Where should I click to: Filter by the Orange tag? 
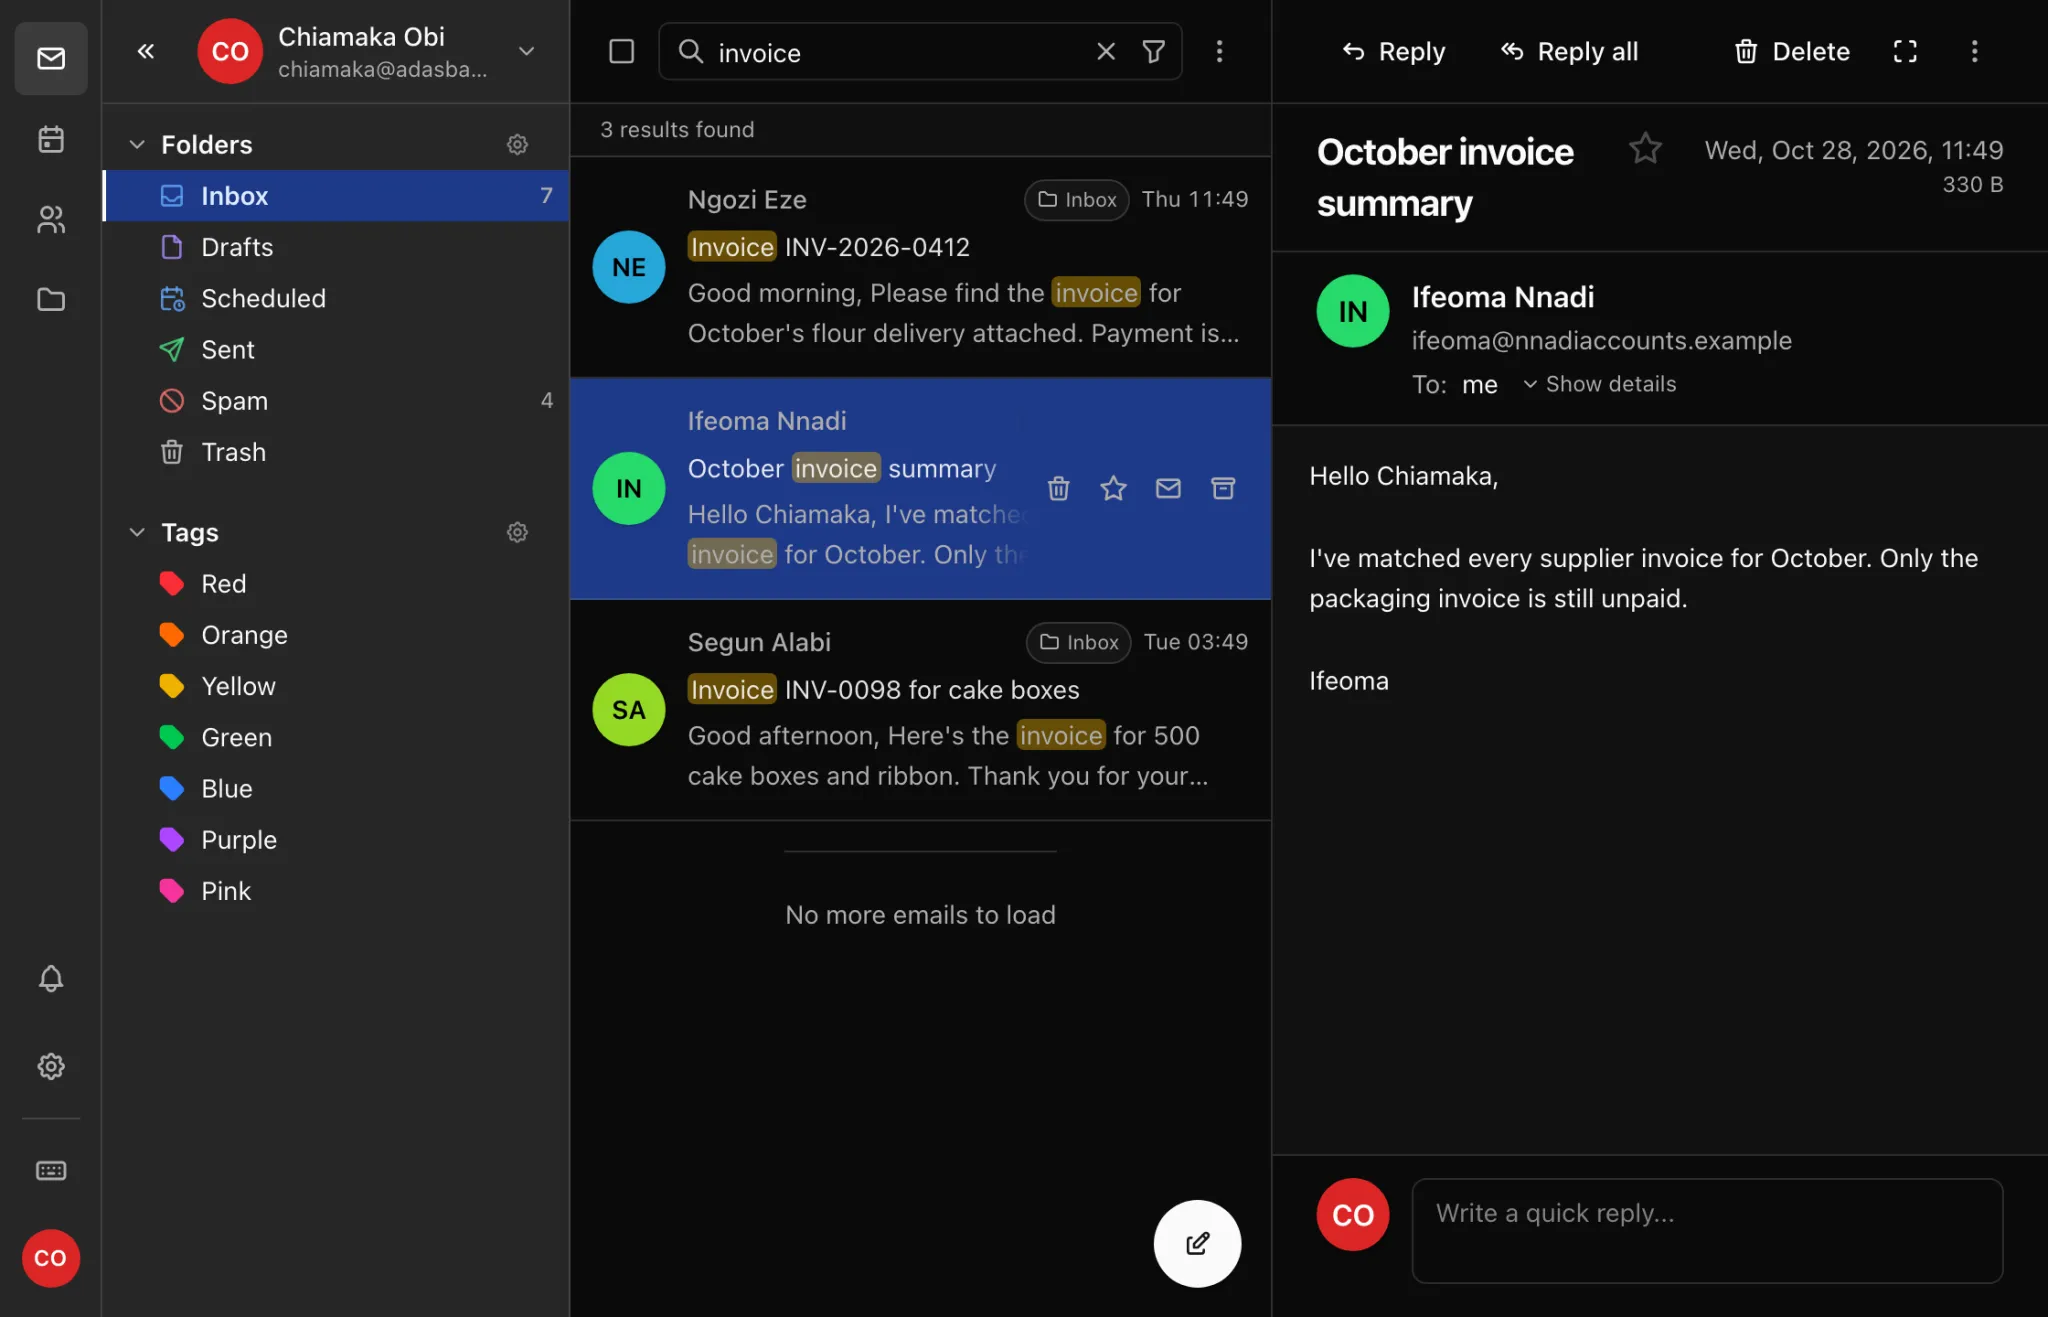click(x=337, y=635)
